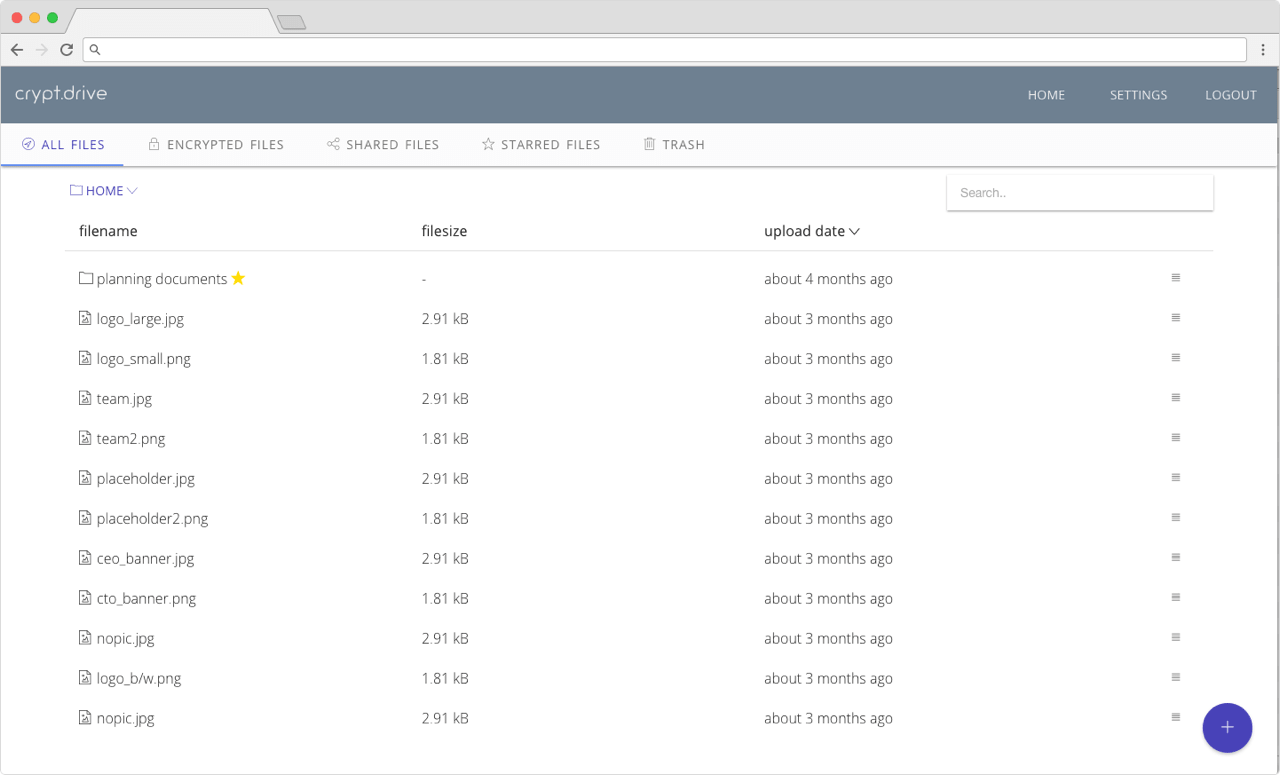Click the image file icon of logo_b/w.png

85,678
